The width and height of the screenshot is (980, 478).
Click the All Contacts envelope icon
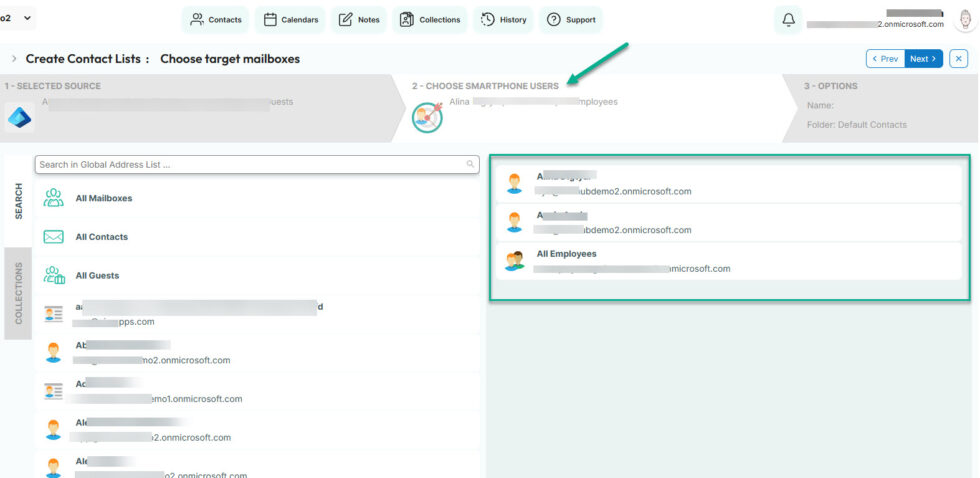coord(54,237)
